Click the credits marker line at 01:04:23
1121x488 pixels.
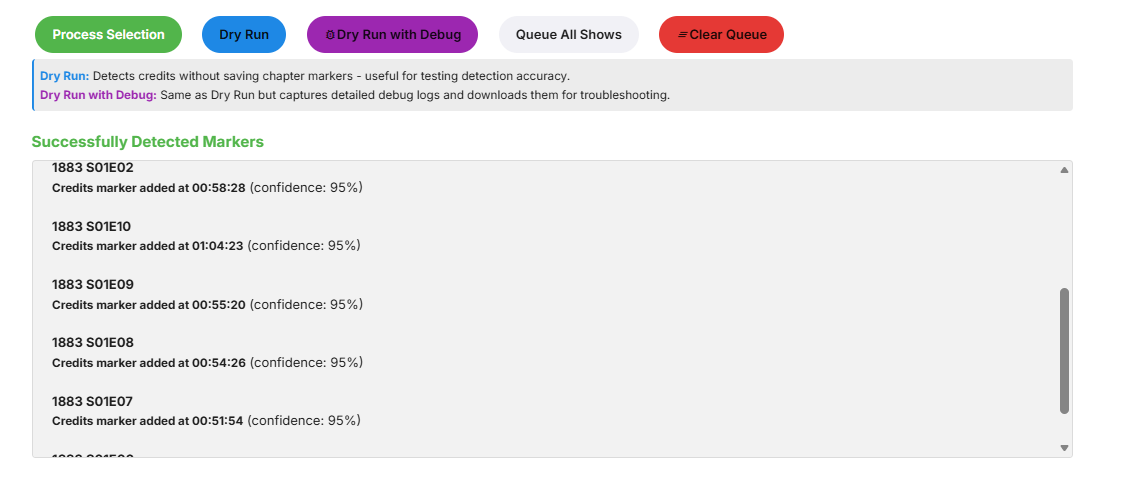pyautogui.click(x=206, y=246)
